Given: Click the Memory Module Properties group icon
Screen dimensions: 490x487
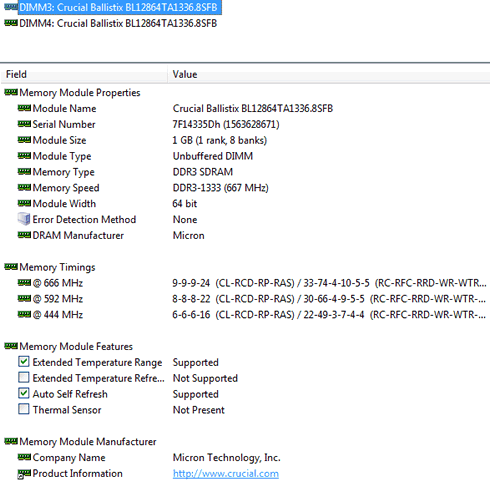Looking at the screenshot, I should pos(11,92).
